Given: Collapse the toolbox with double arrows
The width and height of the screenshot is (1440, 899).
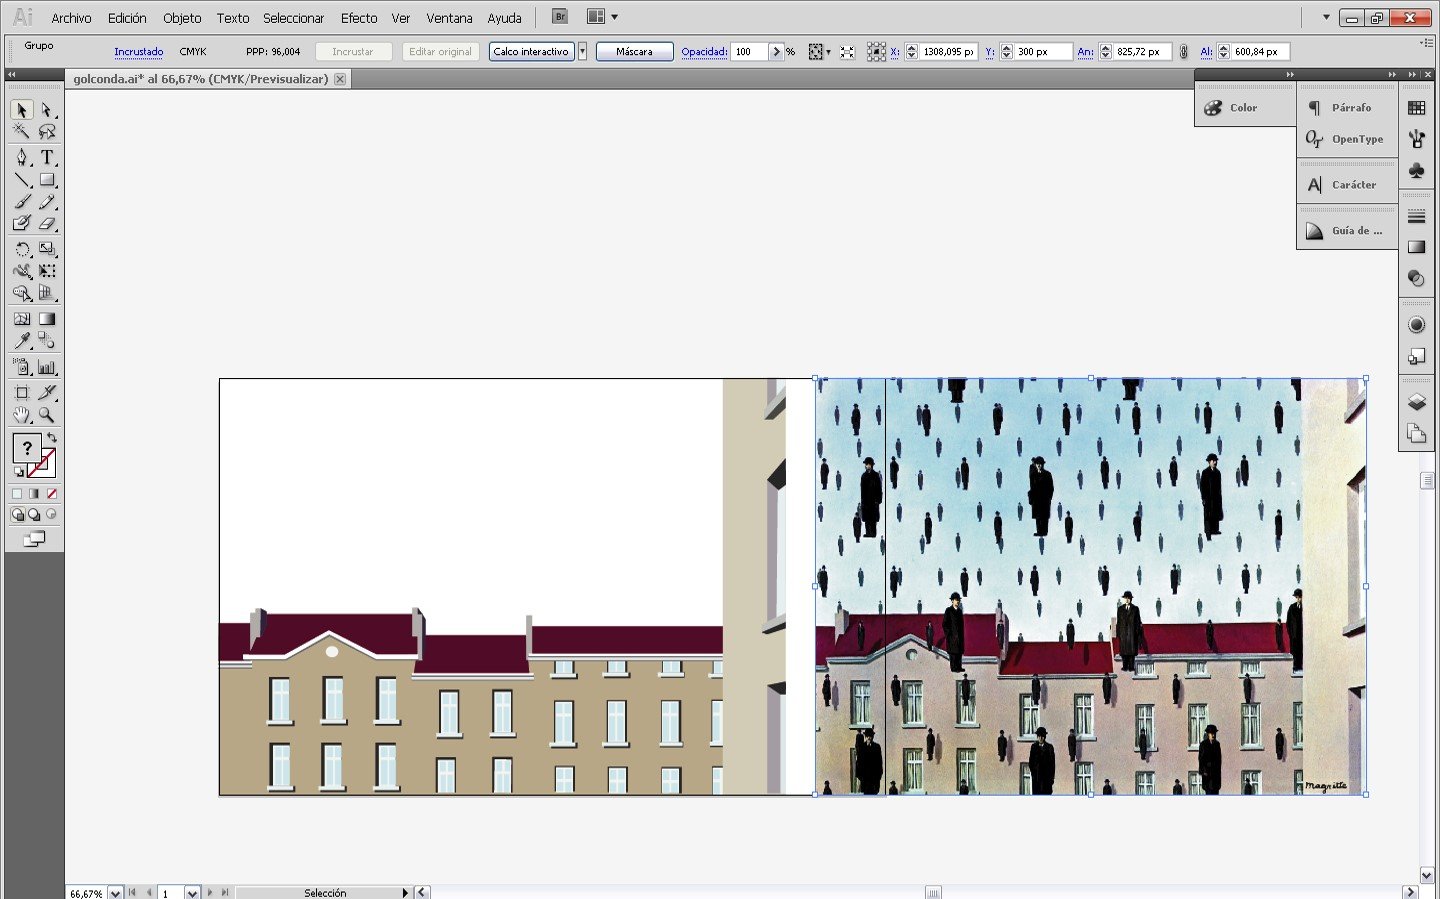Looking at the screenshot, I should tap(11, 75).
